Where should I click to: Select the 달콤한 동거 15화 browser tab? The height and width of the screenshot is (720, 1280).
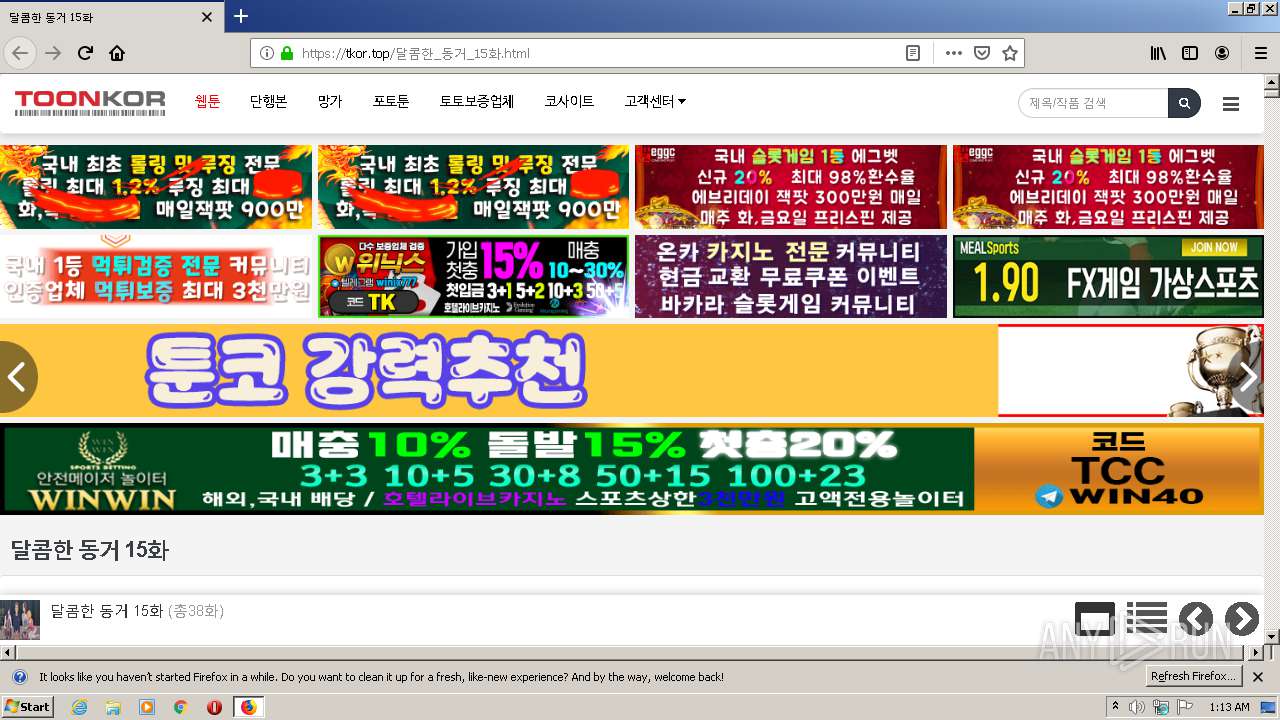coord(112,17)
